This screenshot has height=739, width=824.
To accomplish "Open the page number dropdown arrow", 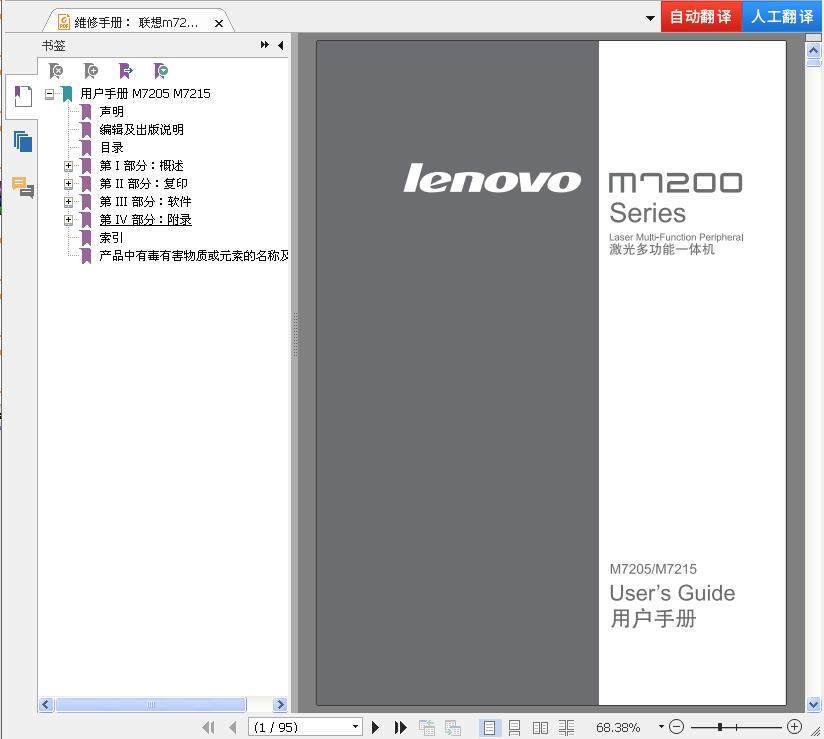I will [356, 727].
